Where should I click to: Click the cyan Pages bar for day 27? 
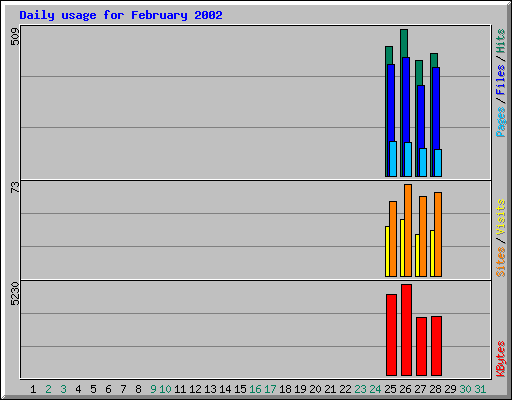tap(423, 162)
